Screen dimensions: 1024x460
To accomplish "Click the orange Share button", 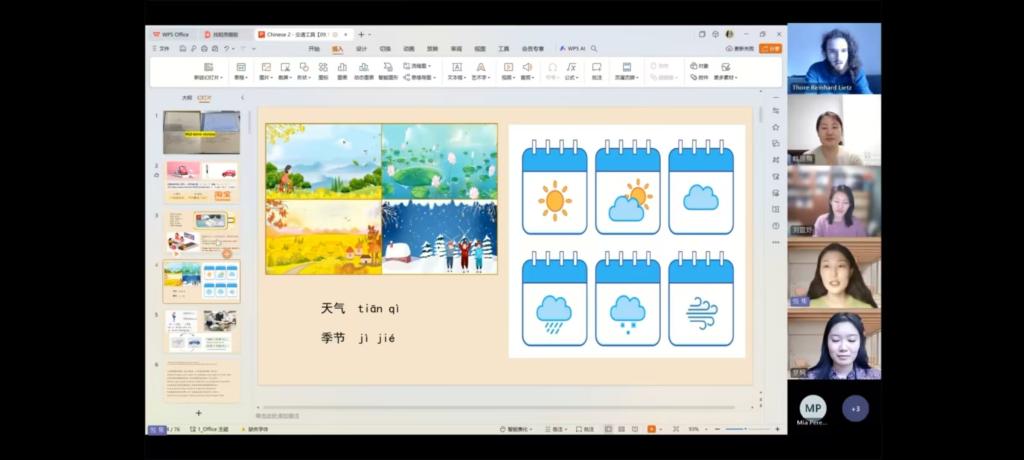I will (770, 48).
